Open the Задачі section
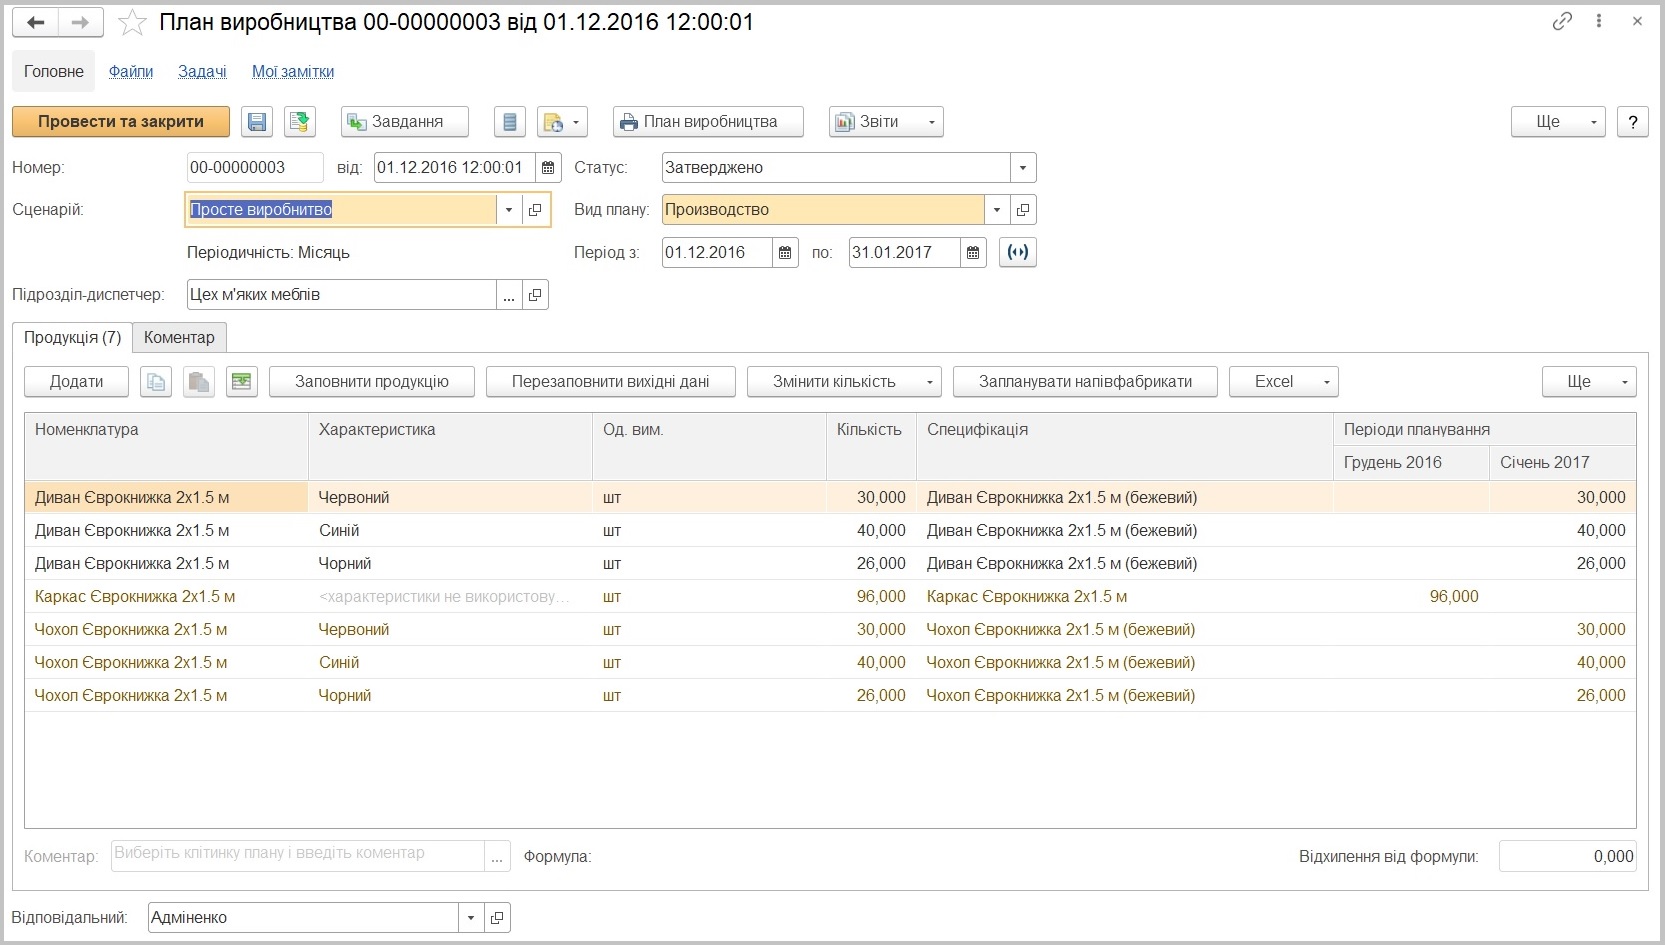The height and width of the screenshot is (945, 1665). coord(202,72)
